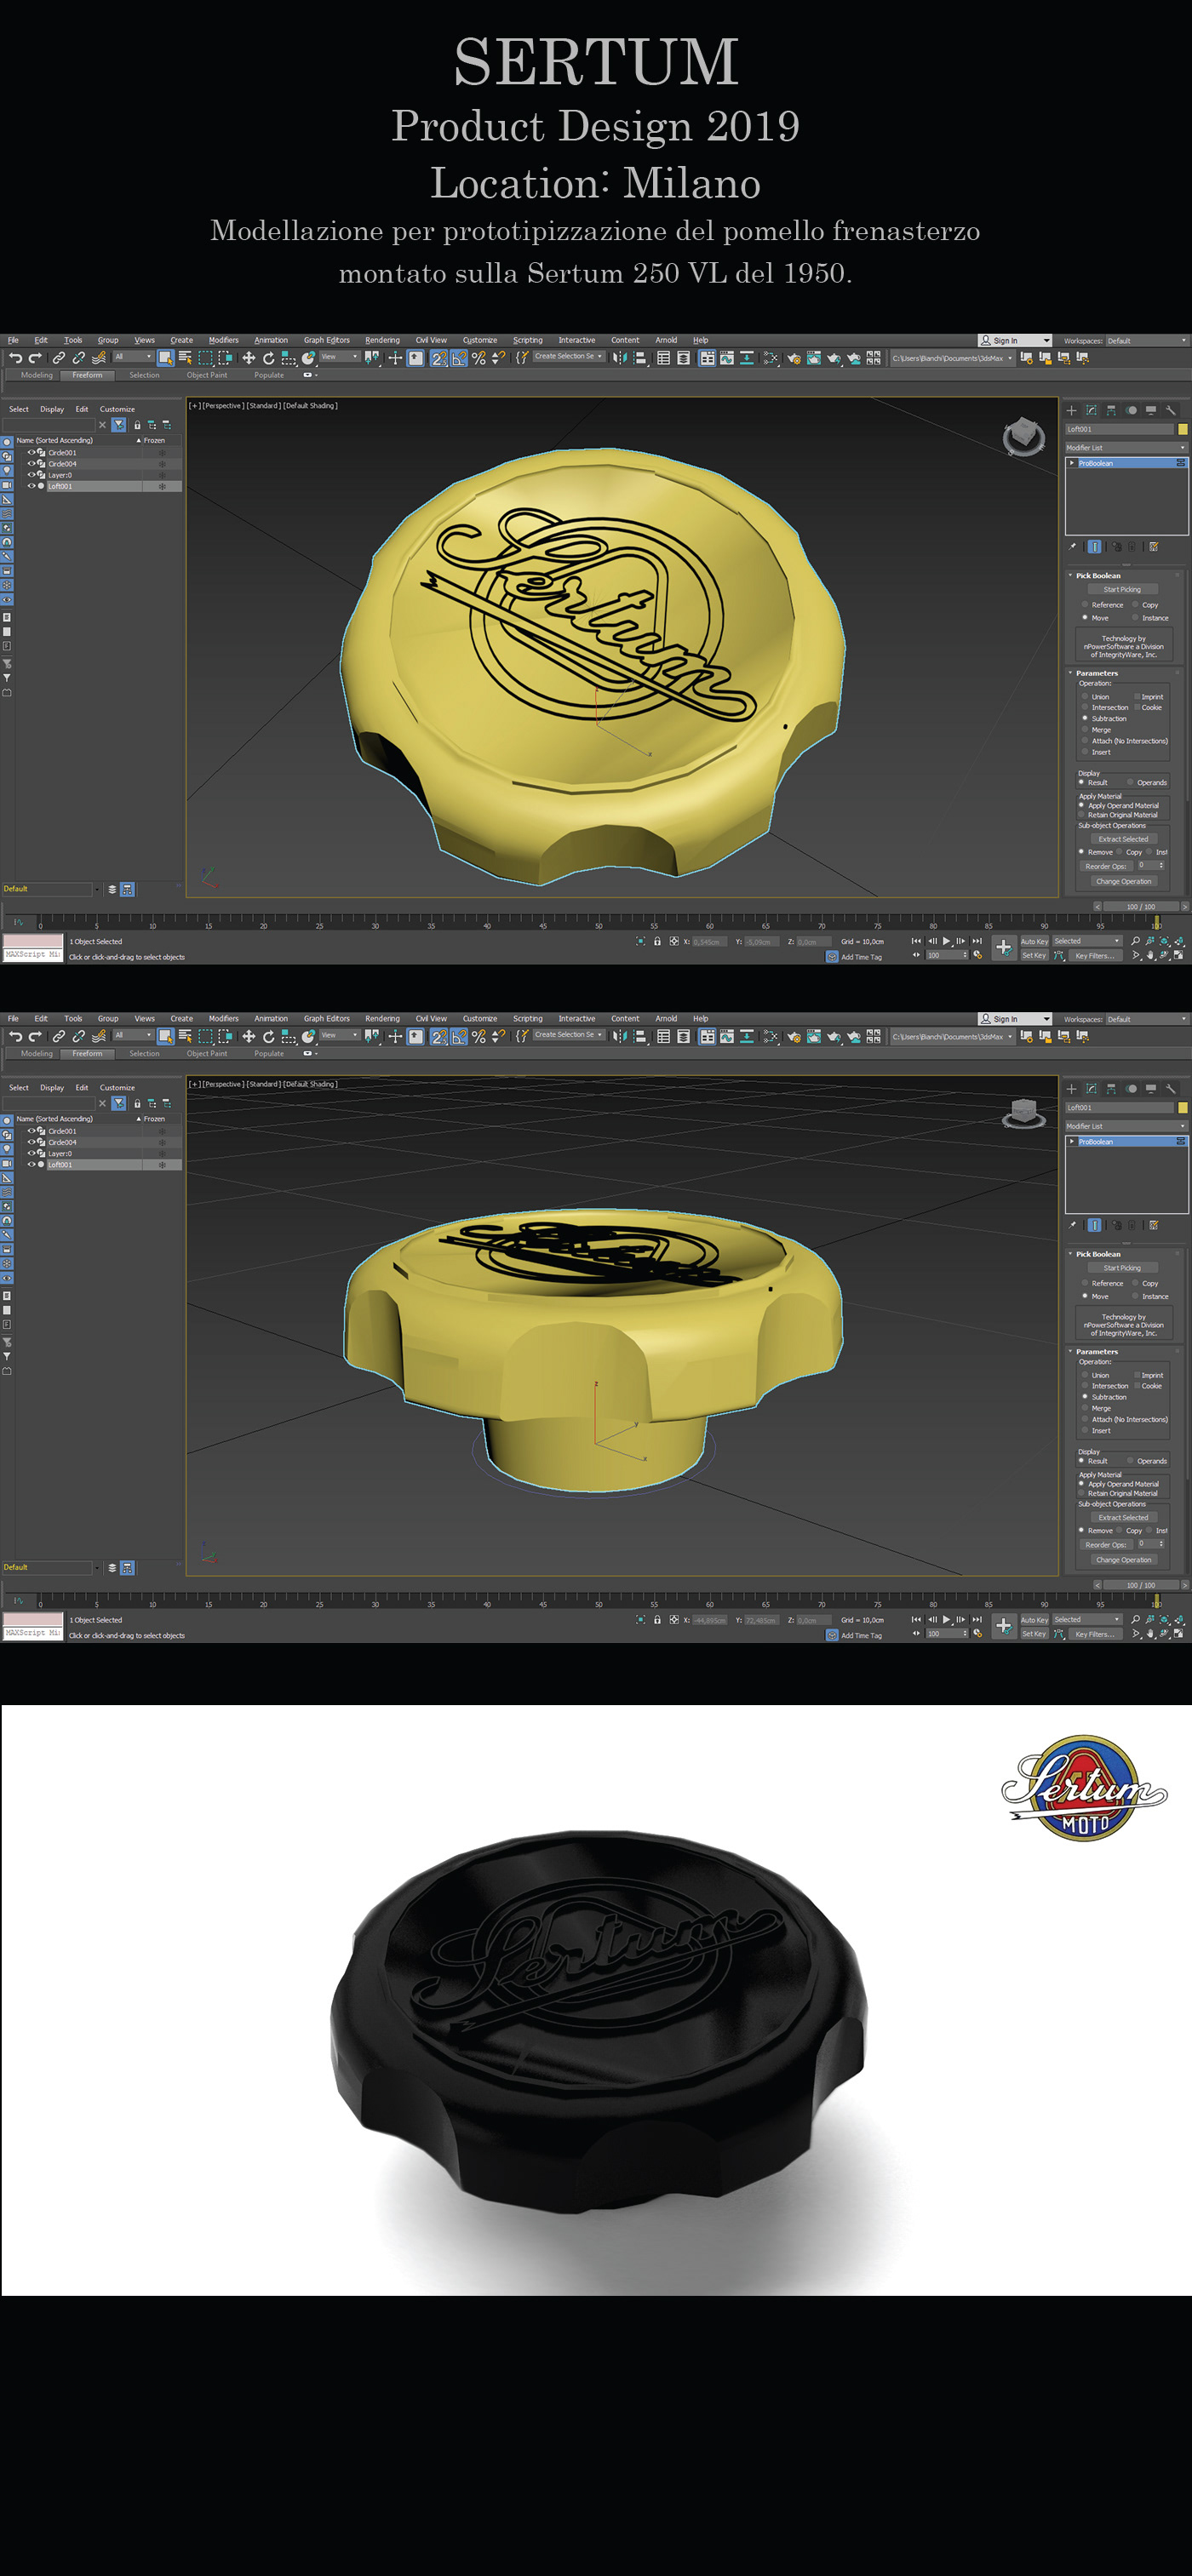Choose Operands display radio in the lower panel
This screenshot has width=1192, height=2576.
tap(1131, 1461)
